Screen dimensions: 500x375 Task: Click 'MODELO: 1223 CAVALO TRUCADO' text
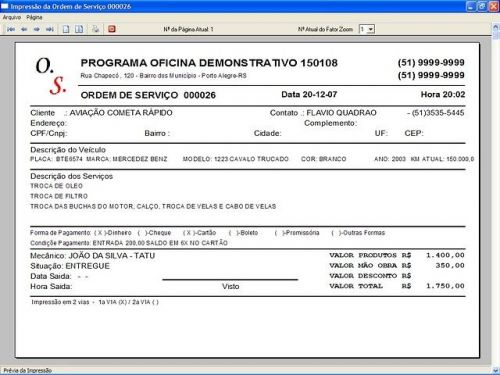point(235,159)
